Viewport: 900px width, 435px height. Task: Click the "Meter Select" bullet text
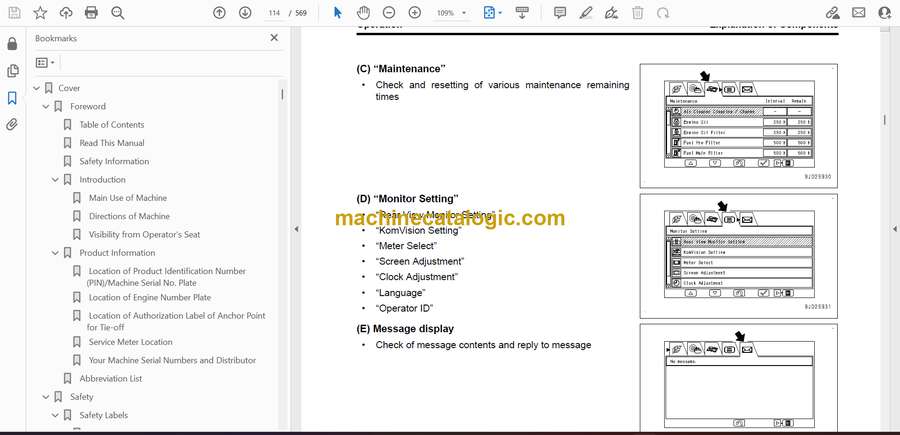406,246
